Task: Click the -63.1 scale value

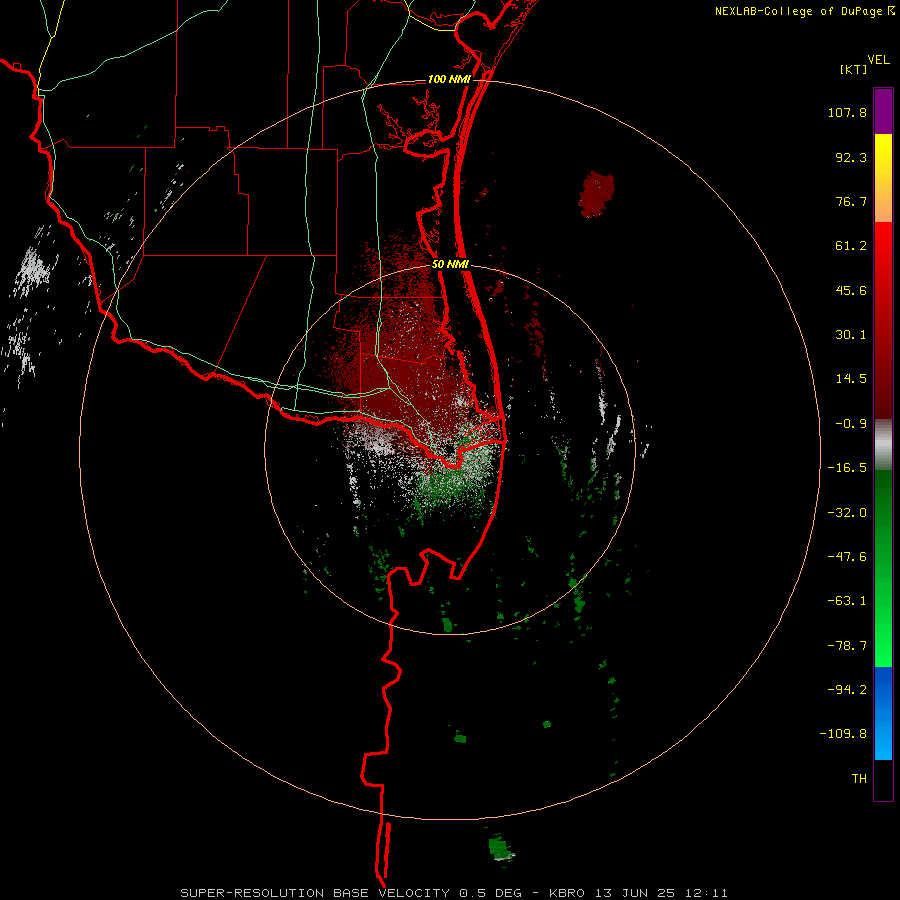Action: pyautogui.click(x=847, y=601)
